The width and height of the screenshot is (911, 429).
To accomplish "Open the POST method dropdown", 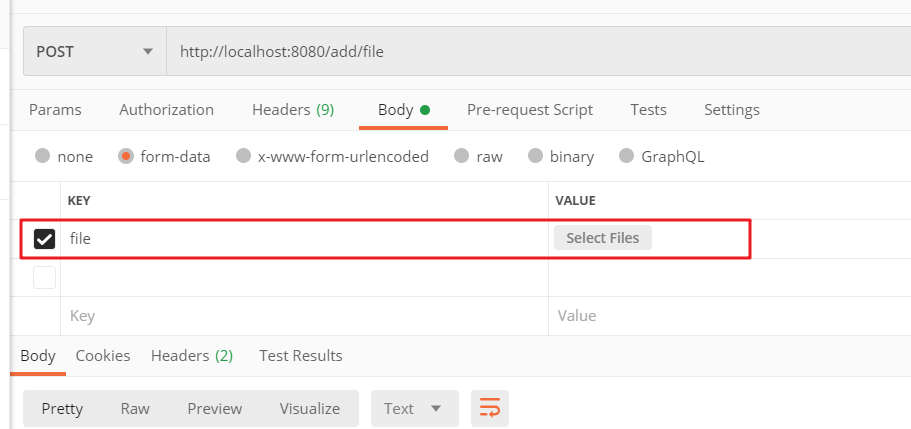I will click(95, 52).
